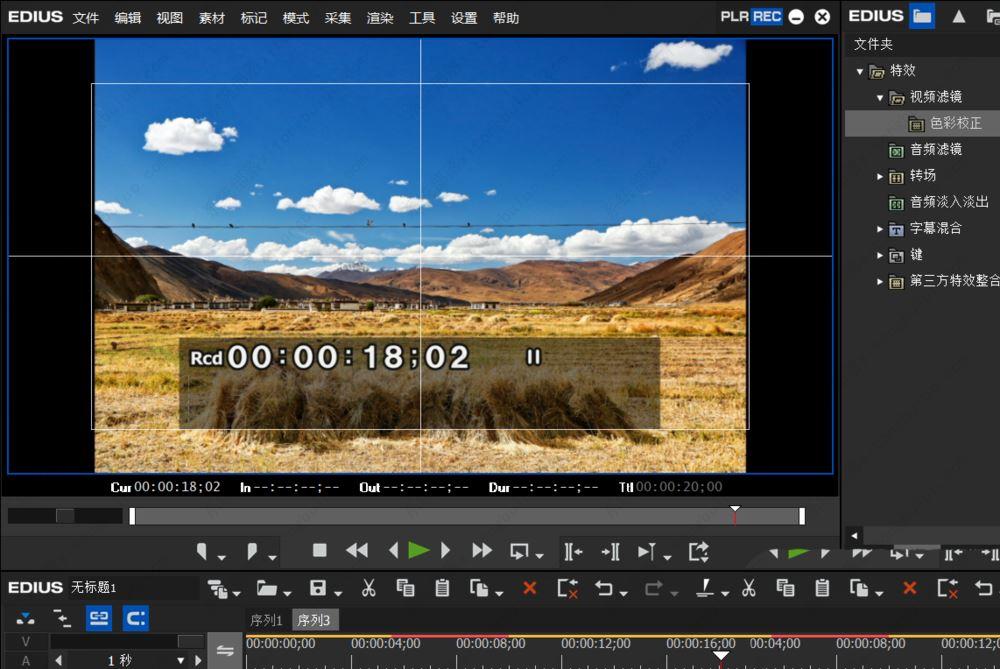The image size is (1000, 669).
Task: Switch to the 序列1 tab
Action: 266,620
